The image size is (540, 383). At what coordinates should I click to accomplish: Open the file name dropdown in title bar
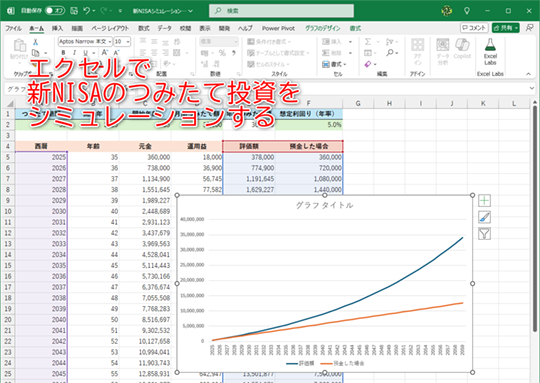pos(190,11)
